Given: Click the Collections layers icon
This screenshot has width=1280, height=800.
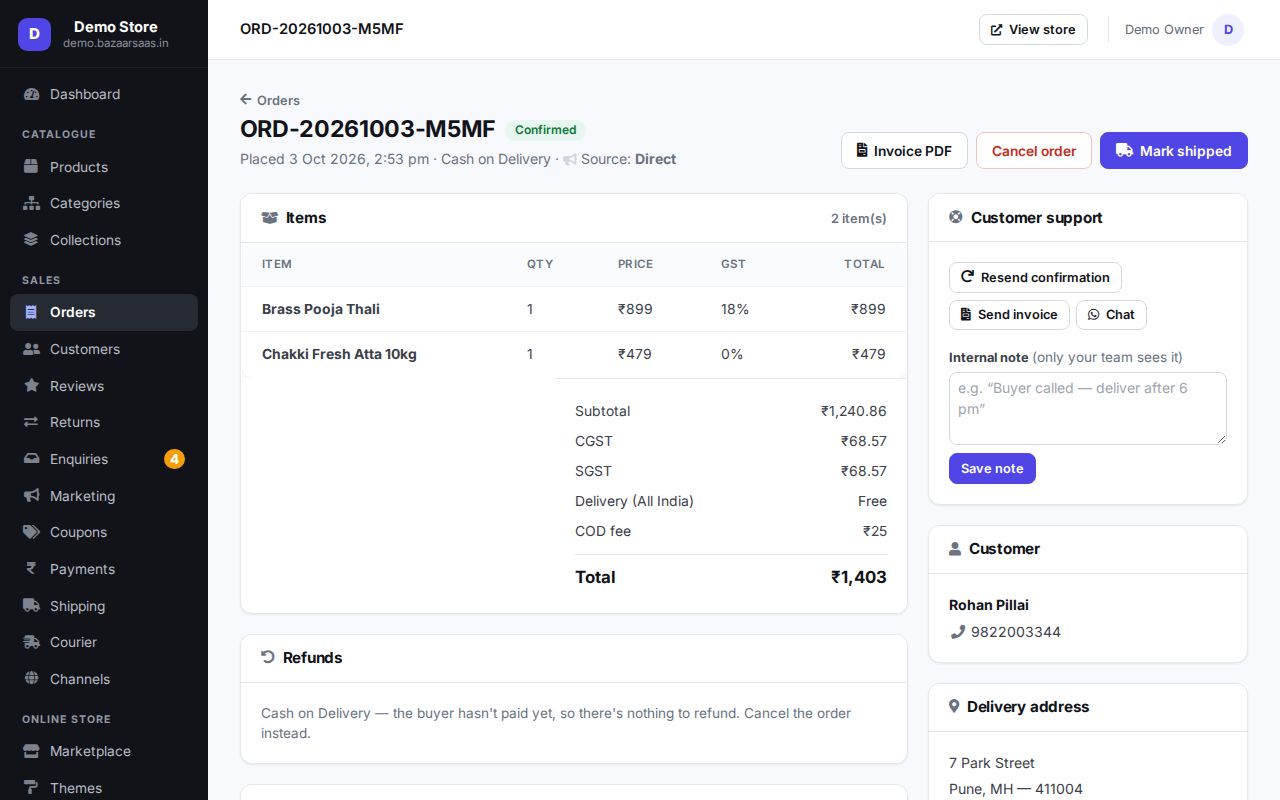Looking at the screenshot, I should click(x=31, y=240).
